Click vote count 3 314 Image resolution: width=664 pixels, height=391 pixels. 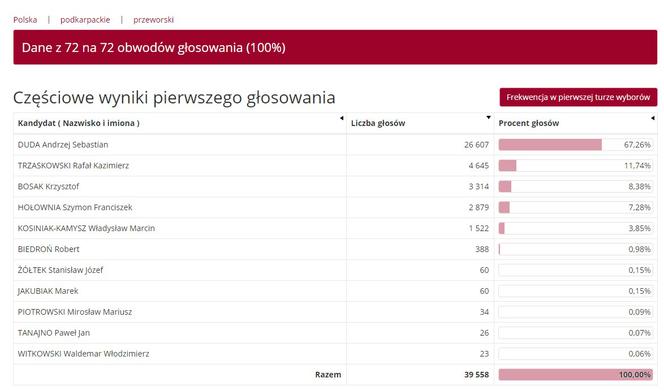tap(479, 186)
